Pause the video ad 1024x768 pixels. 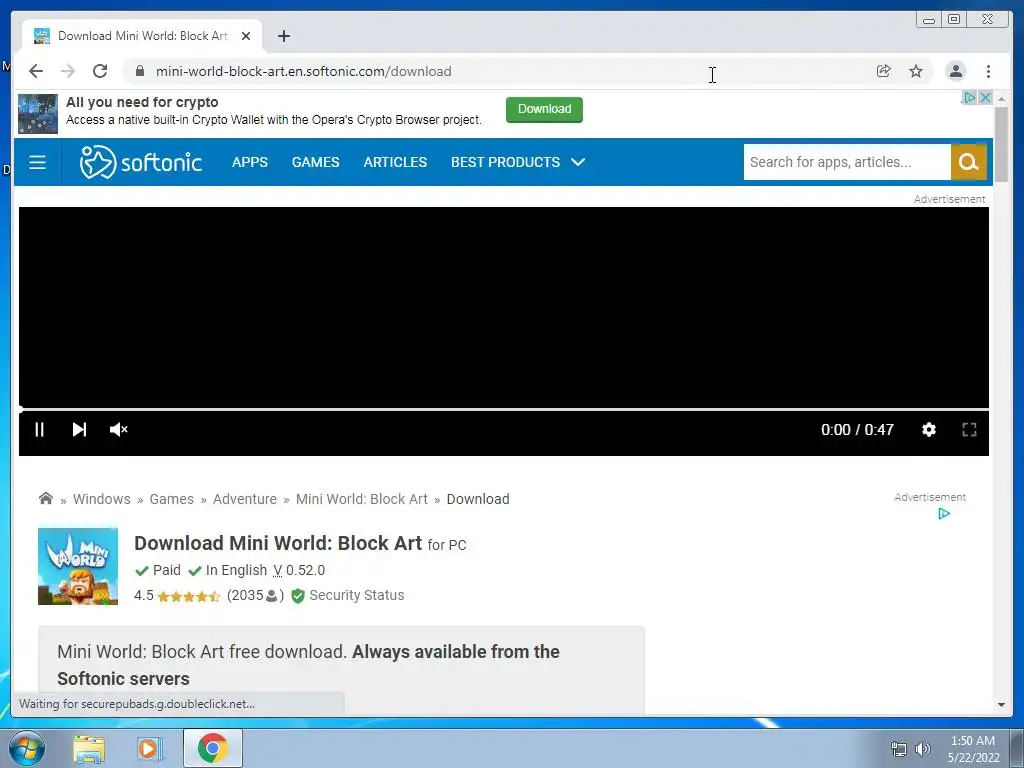tap(39, 430)
